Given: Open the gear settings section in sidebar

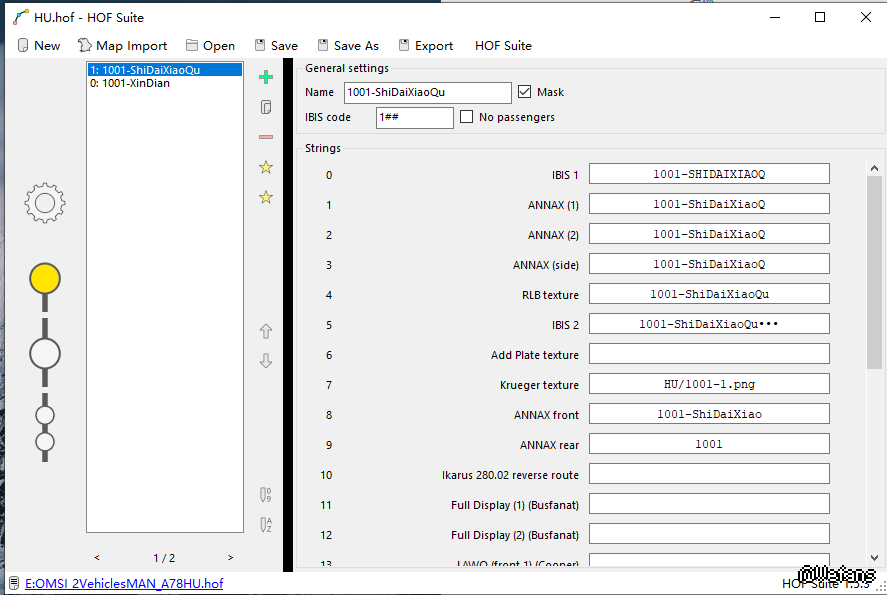Looking at the screenshot, I should (45, 204).
